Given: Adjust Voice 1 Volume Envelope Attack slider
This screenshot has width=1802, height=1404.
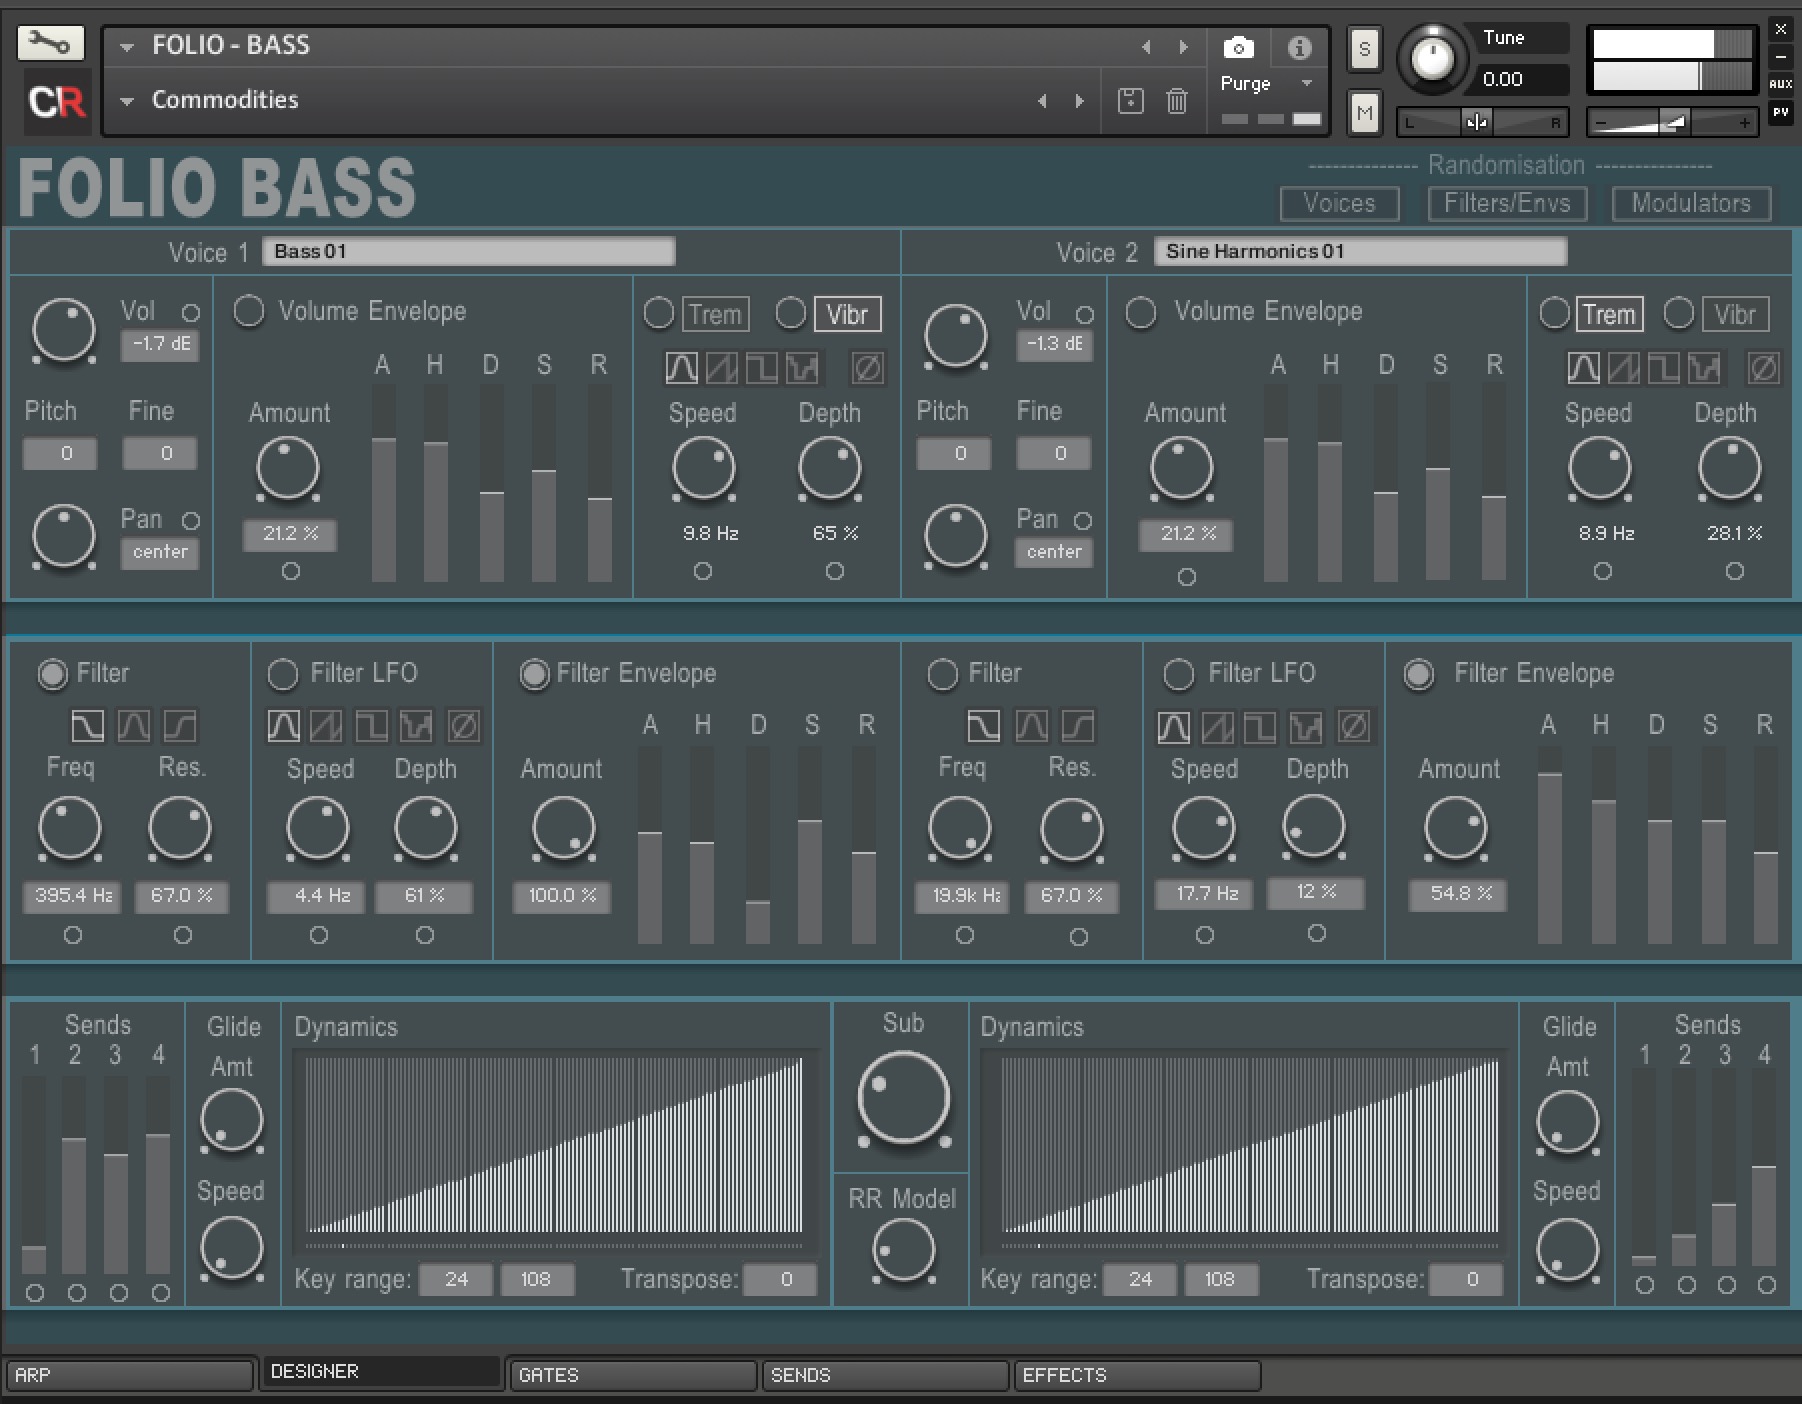Looking at the screenshot, I should 383,483.
